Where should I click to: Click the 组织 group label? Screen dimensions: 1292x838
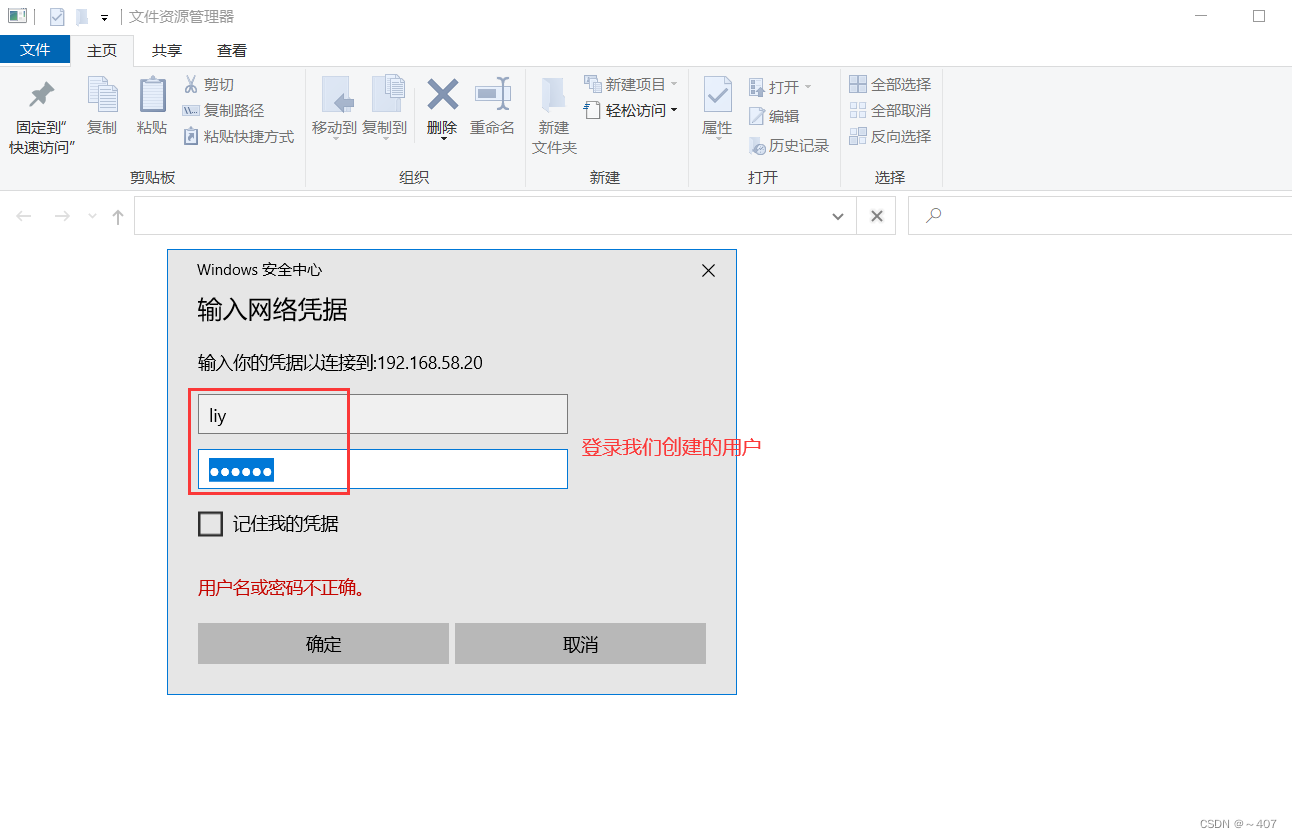(414, 177)
